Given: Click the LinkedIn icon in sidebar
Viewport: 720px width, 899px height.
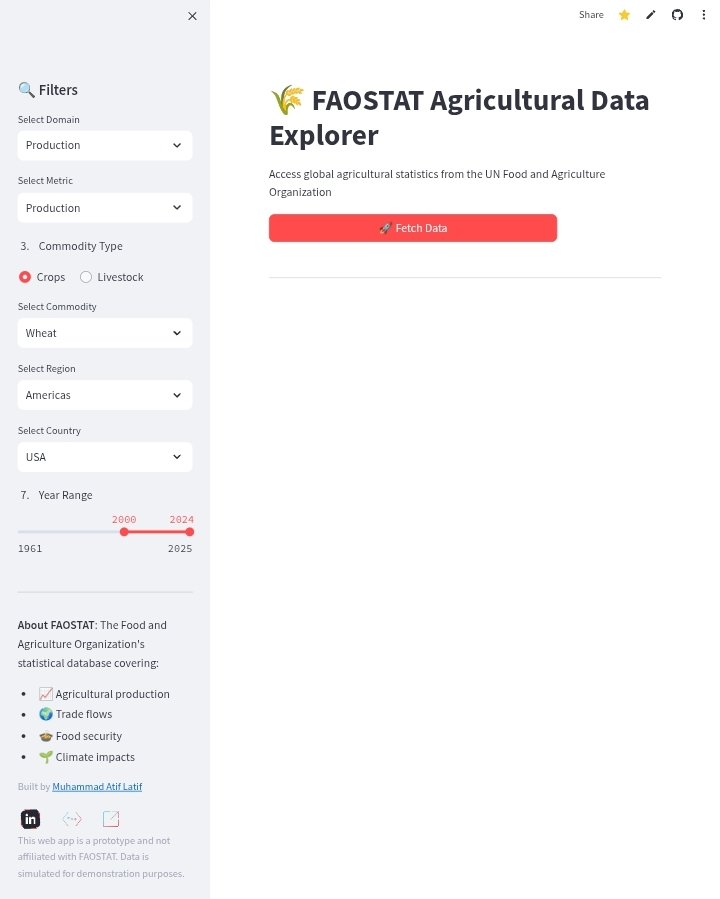Looking at the screenshot, I should 30,819.
